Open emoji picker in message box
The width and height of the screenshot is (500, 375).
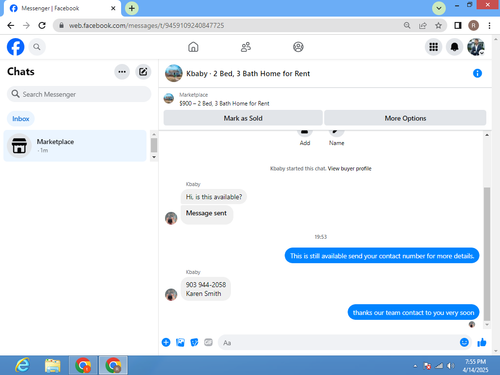pyautogui.click(x=464, y=342)
